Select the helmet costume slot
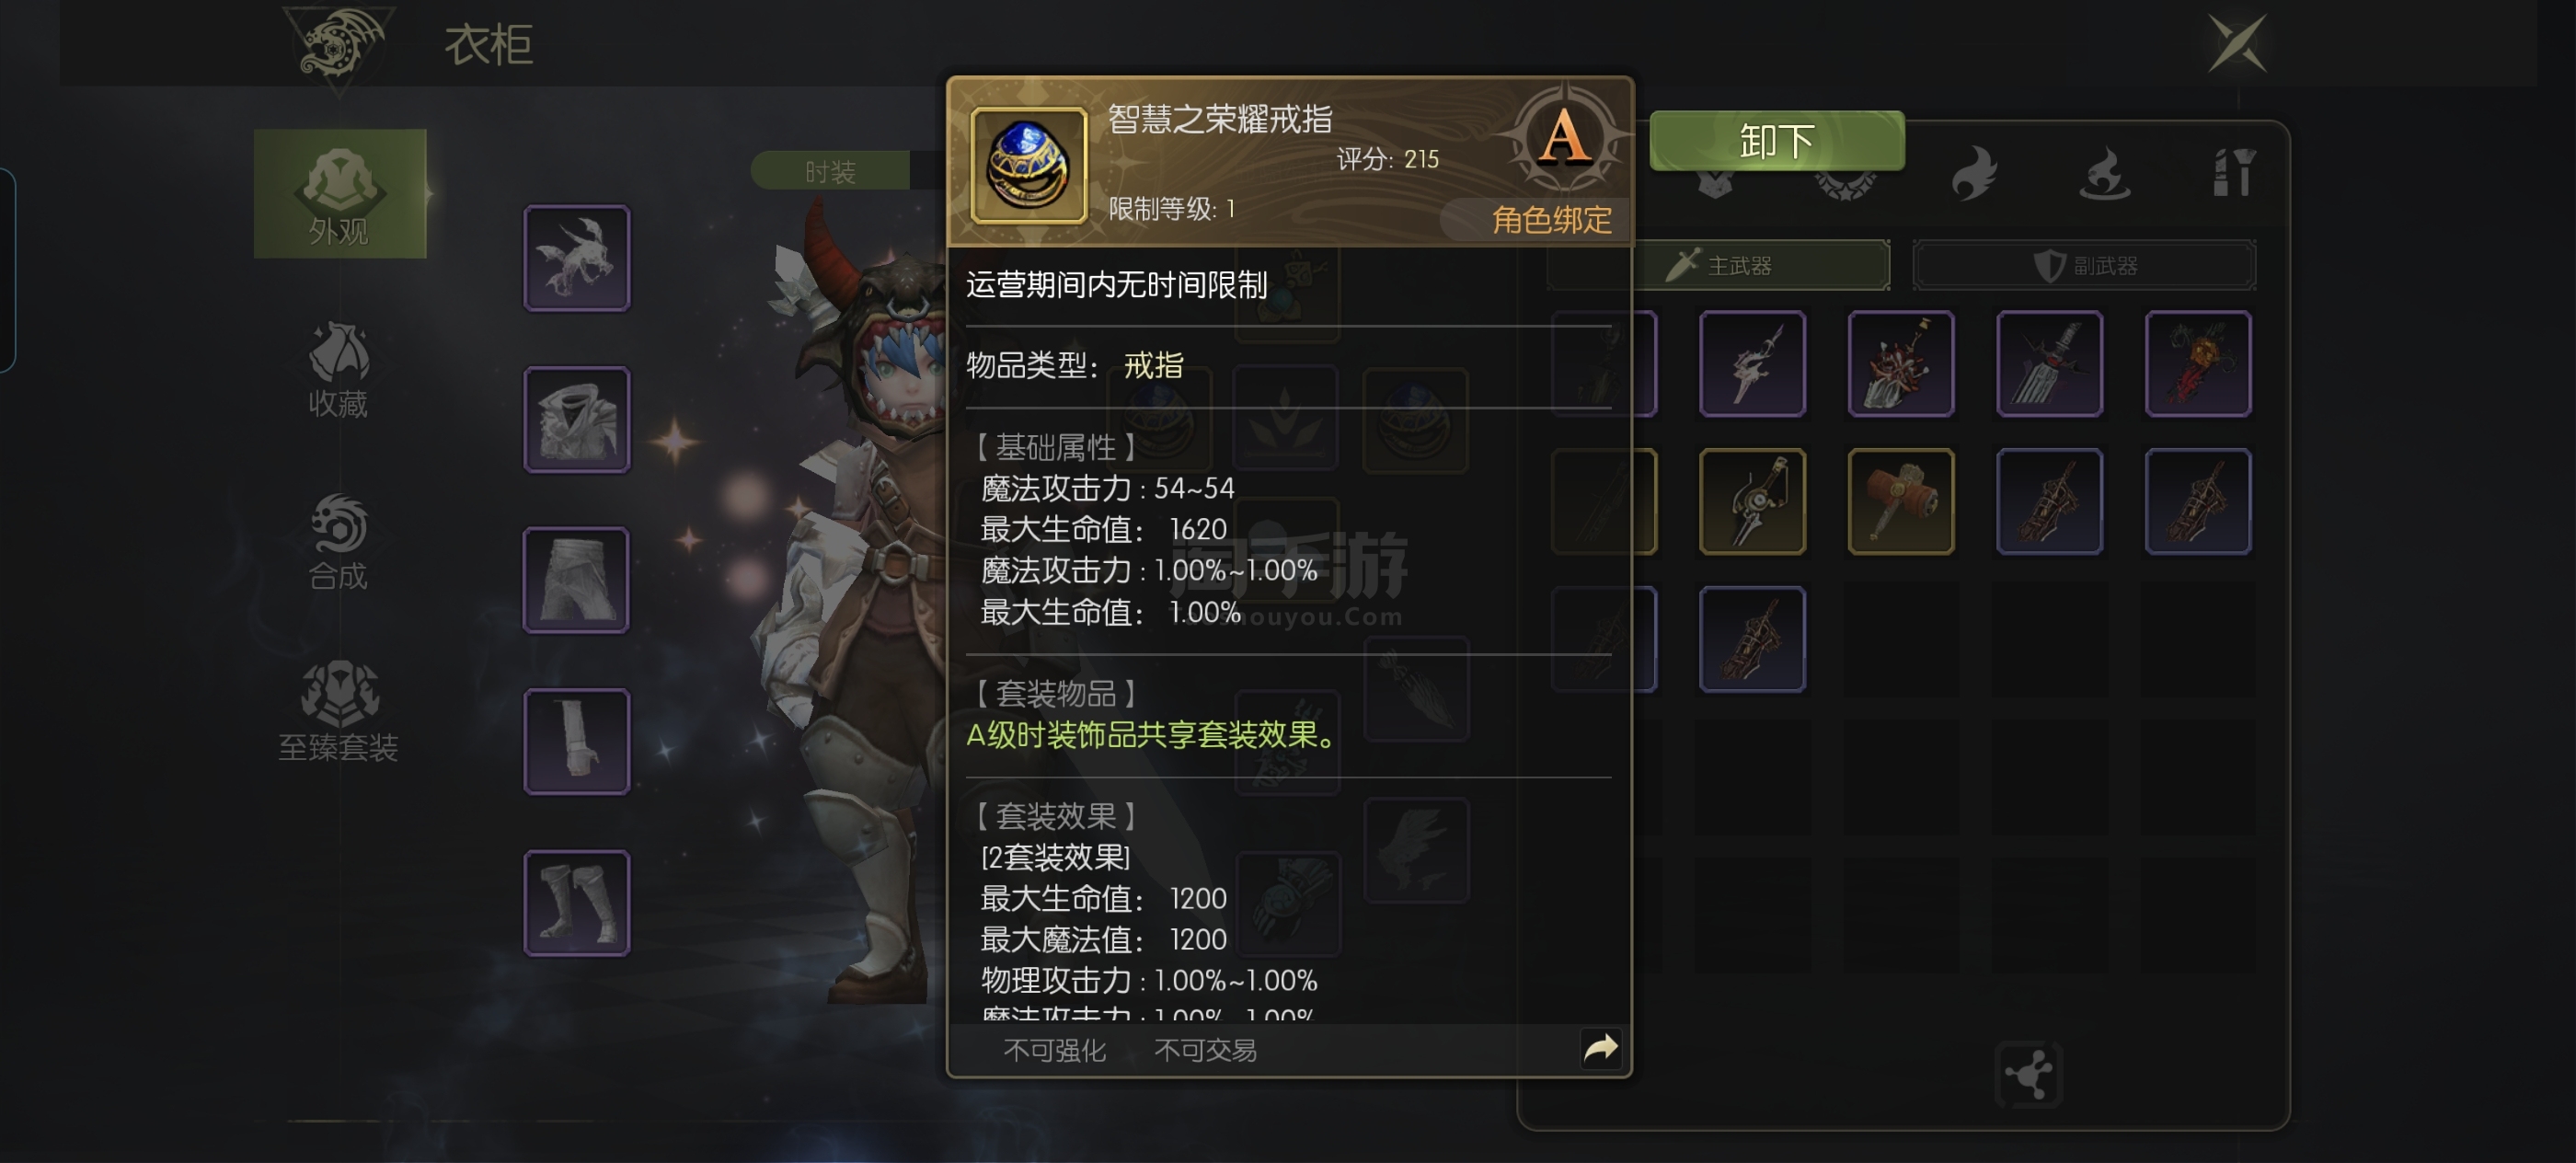This screenshot has width=2576, height=1163. click(x=577, y=258)
